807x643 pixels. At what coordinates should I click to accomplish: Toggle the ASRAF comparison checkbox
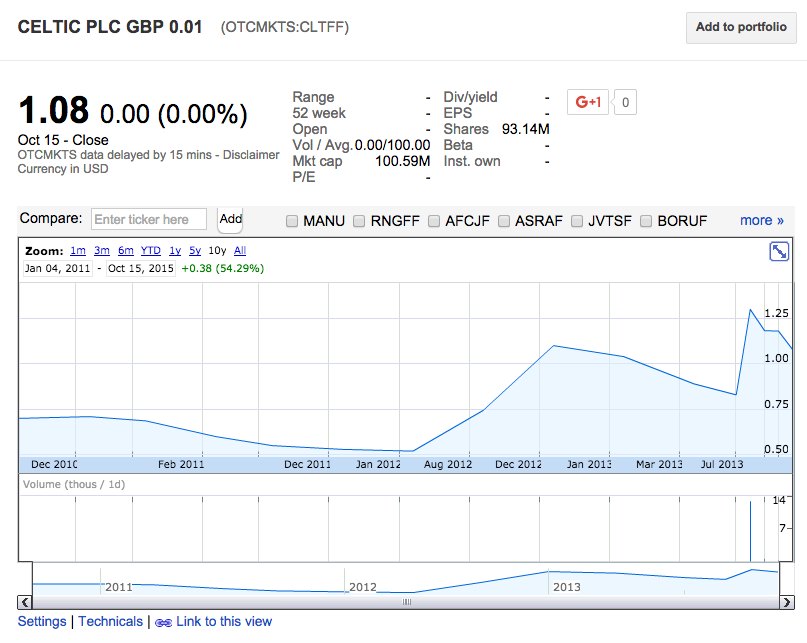tap(504, 221)
